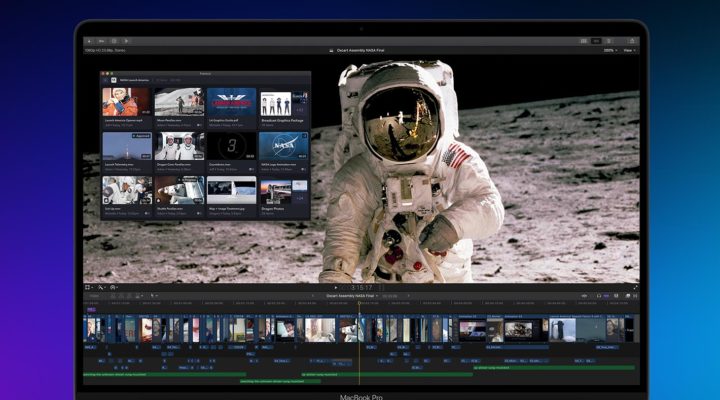Open the viewer zoom percentage dropdown

[610, 51]
